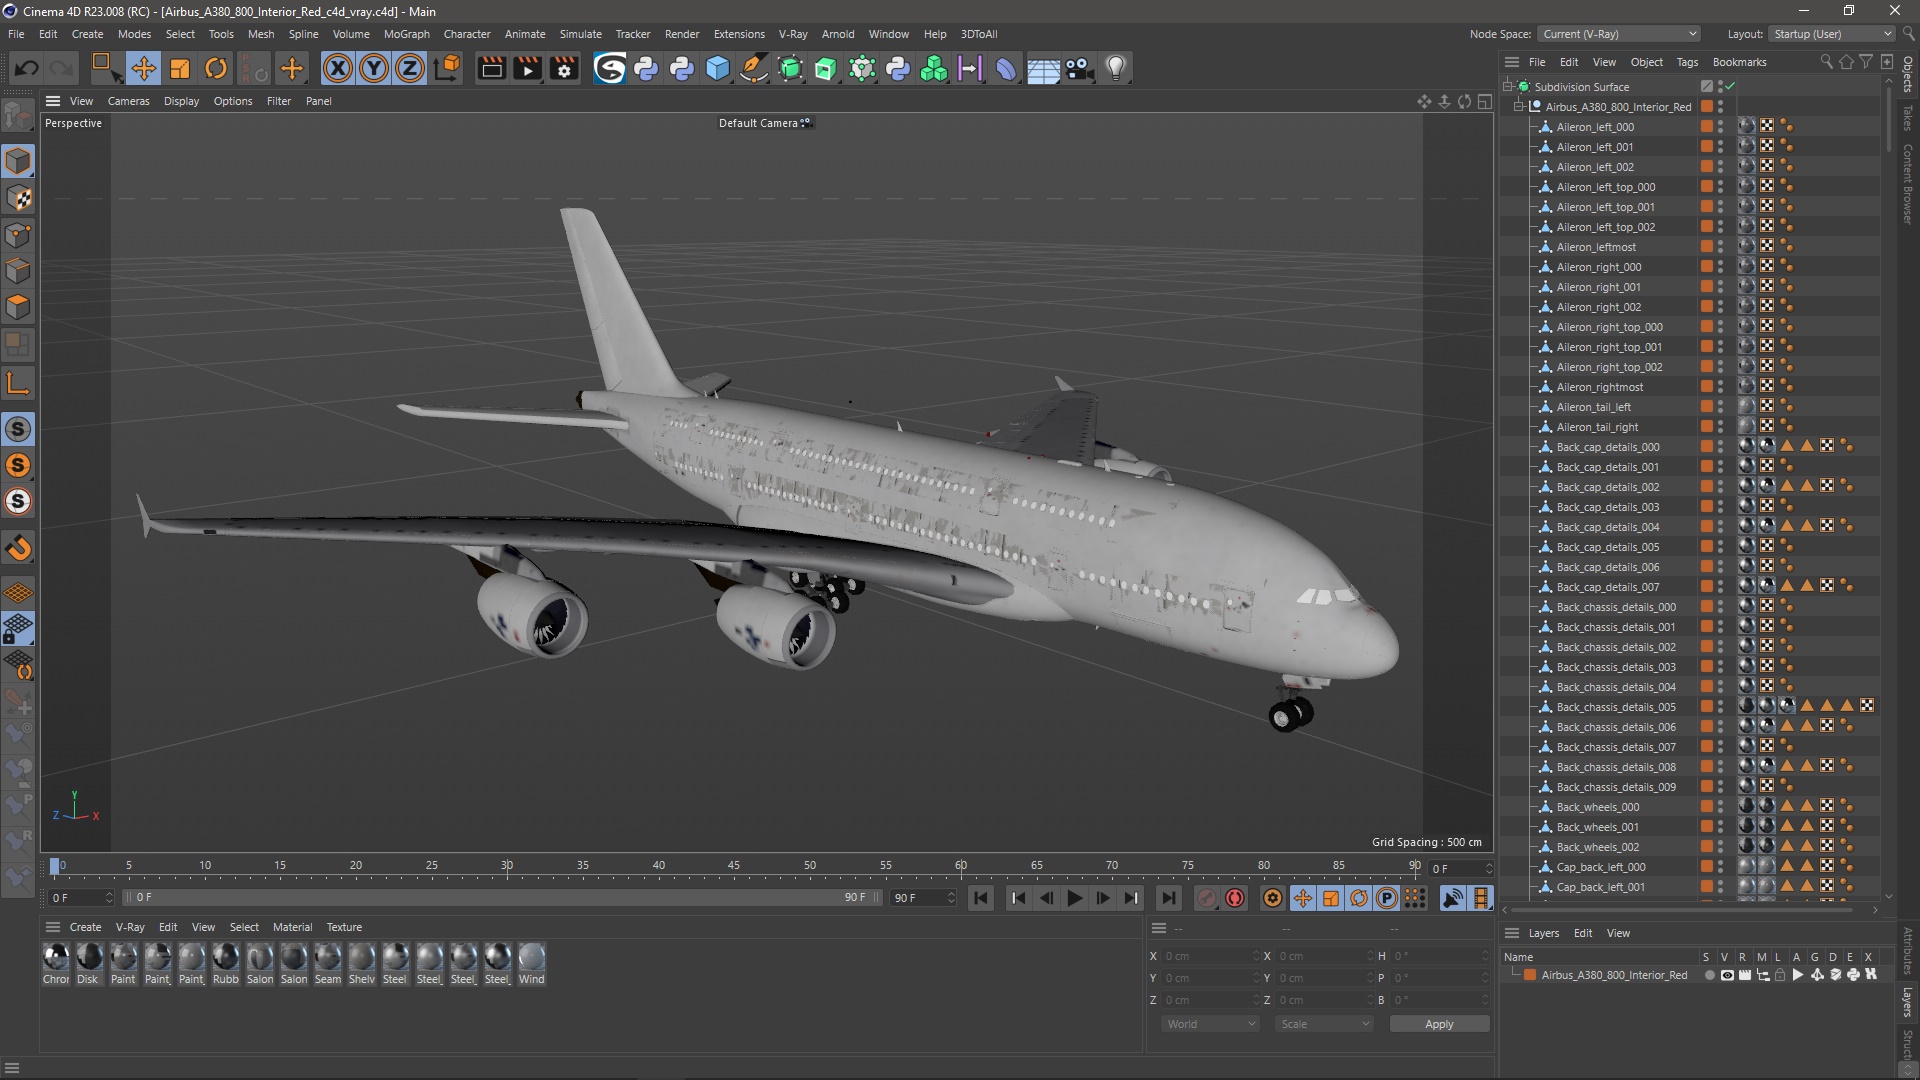Image resolution: width=1920 pixels, height=1080 pixels.
Task: Select Back_cap_details_003 in object list
Action: point(1607,507)
